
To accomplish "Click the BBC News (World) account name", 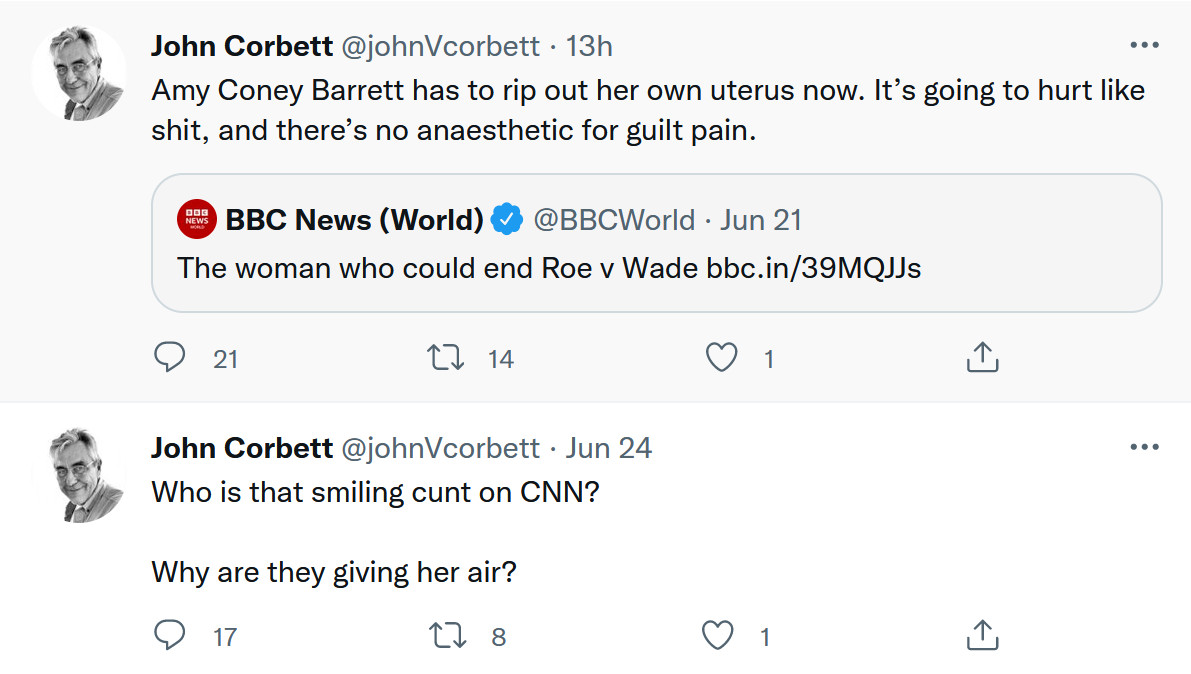I will 354,220.
